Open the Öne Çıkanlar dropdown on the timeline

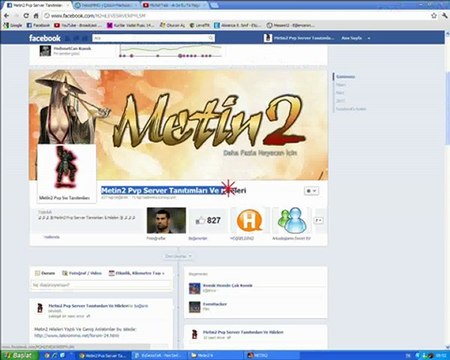178,256
